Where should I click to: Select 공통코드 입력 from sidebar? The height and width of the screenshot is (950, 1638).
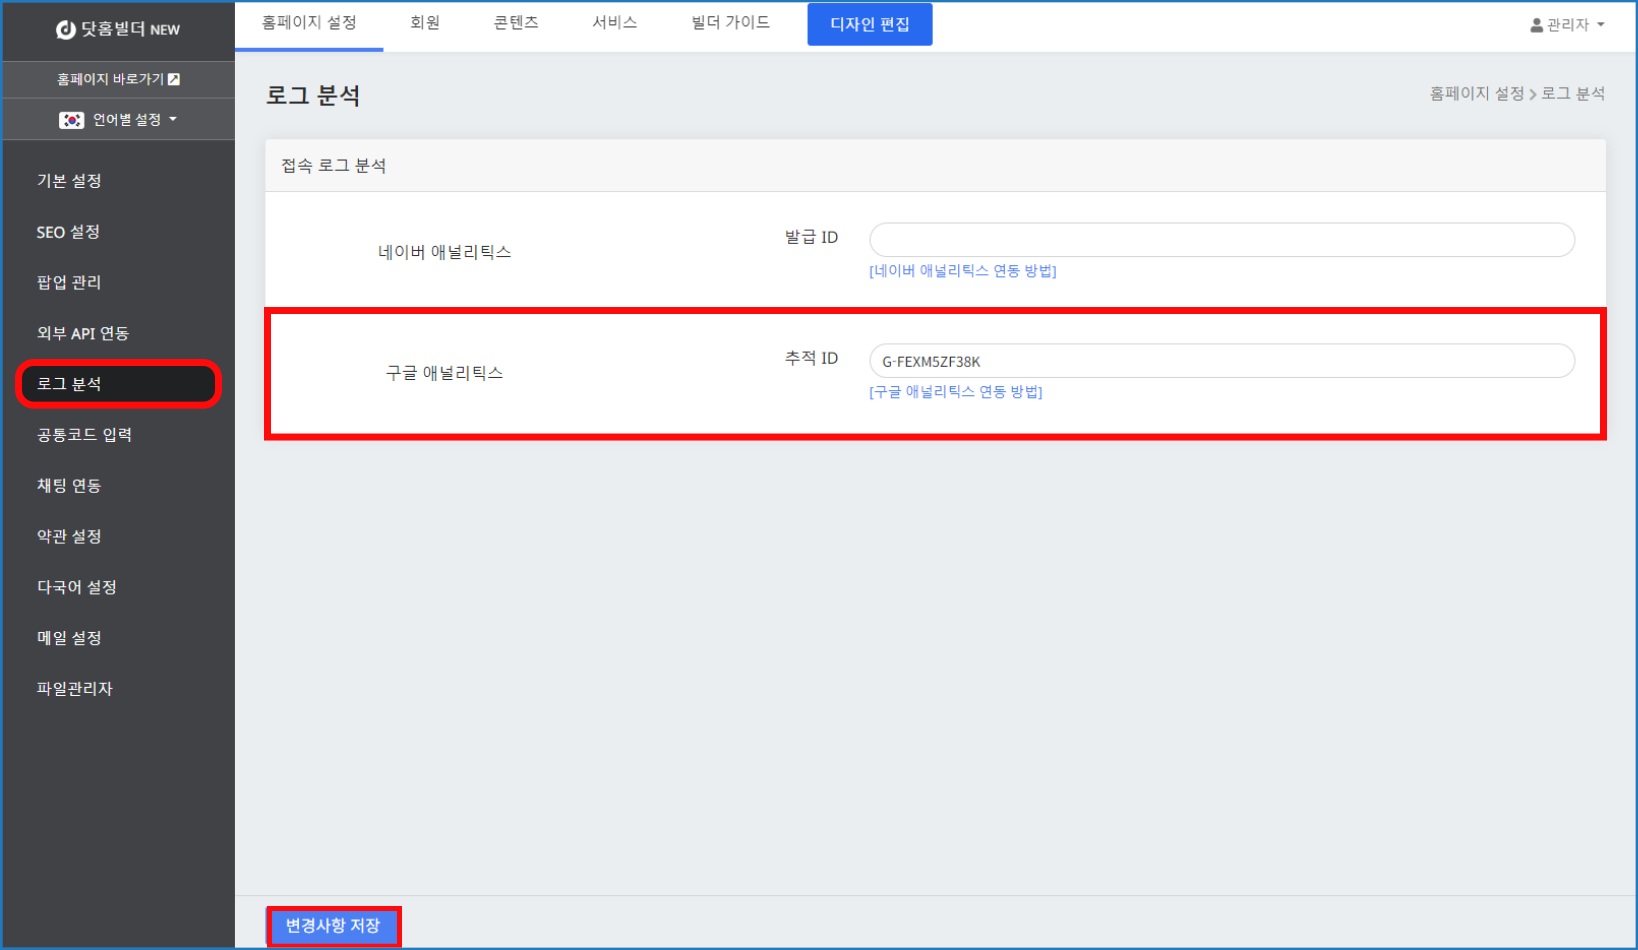[x=84, y=435]
